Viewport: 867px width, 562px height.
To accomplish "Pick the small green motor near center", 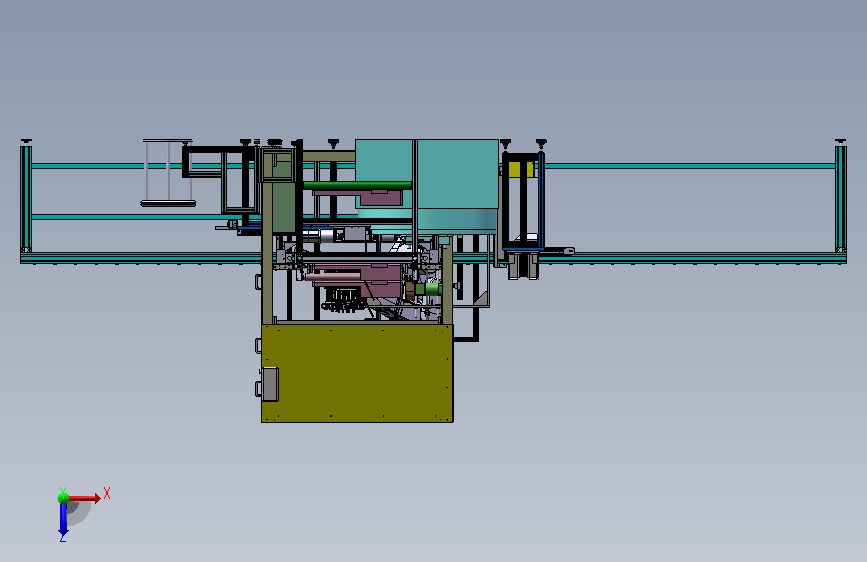I will tap(429, 289).
